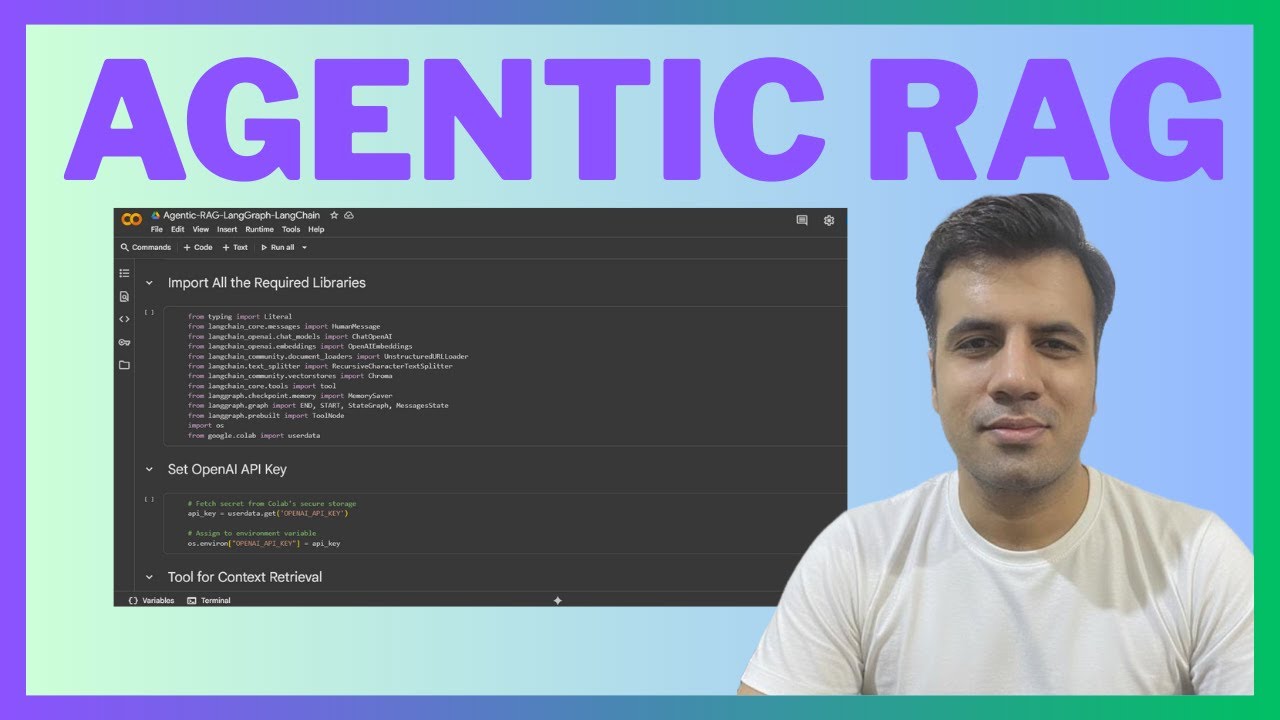Click the line importing MemorySaver
Viewport: 1280px width, 720px height.
click(290, 396)
